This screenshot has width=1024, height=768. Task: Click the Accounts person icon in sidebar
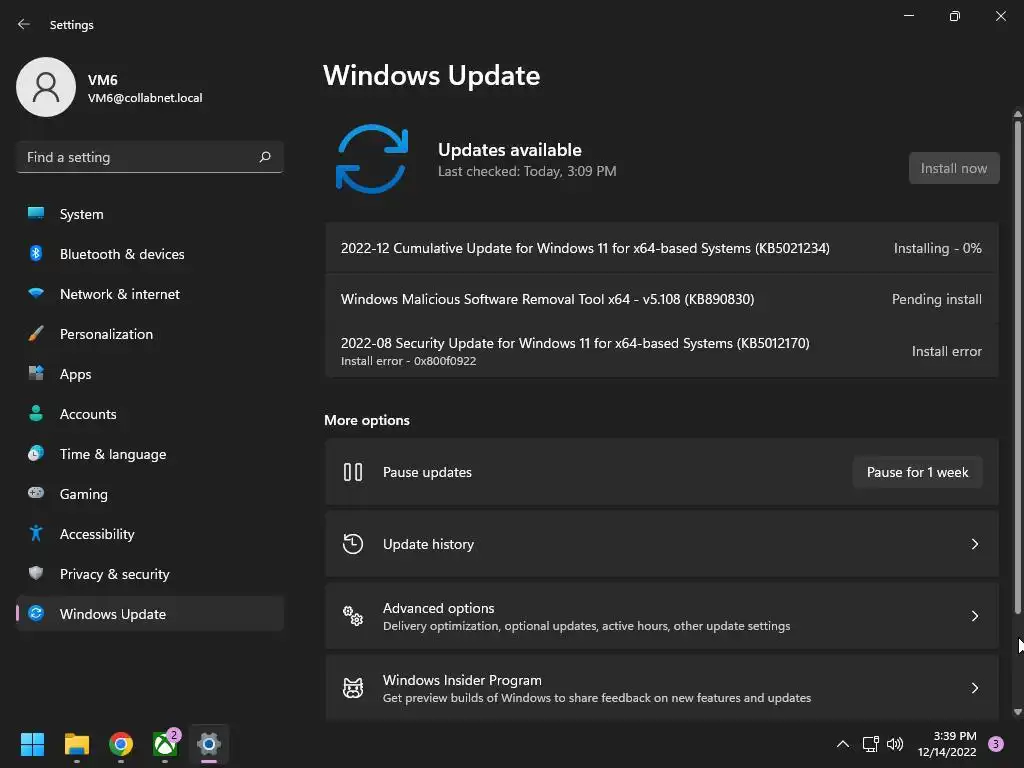click(36, 413)
